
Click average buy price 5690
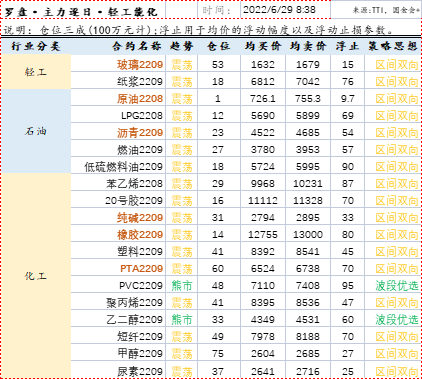[263, 116]
